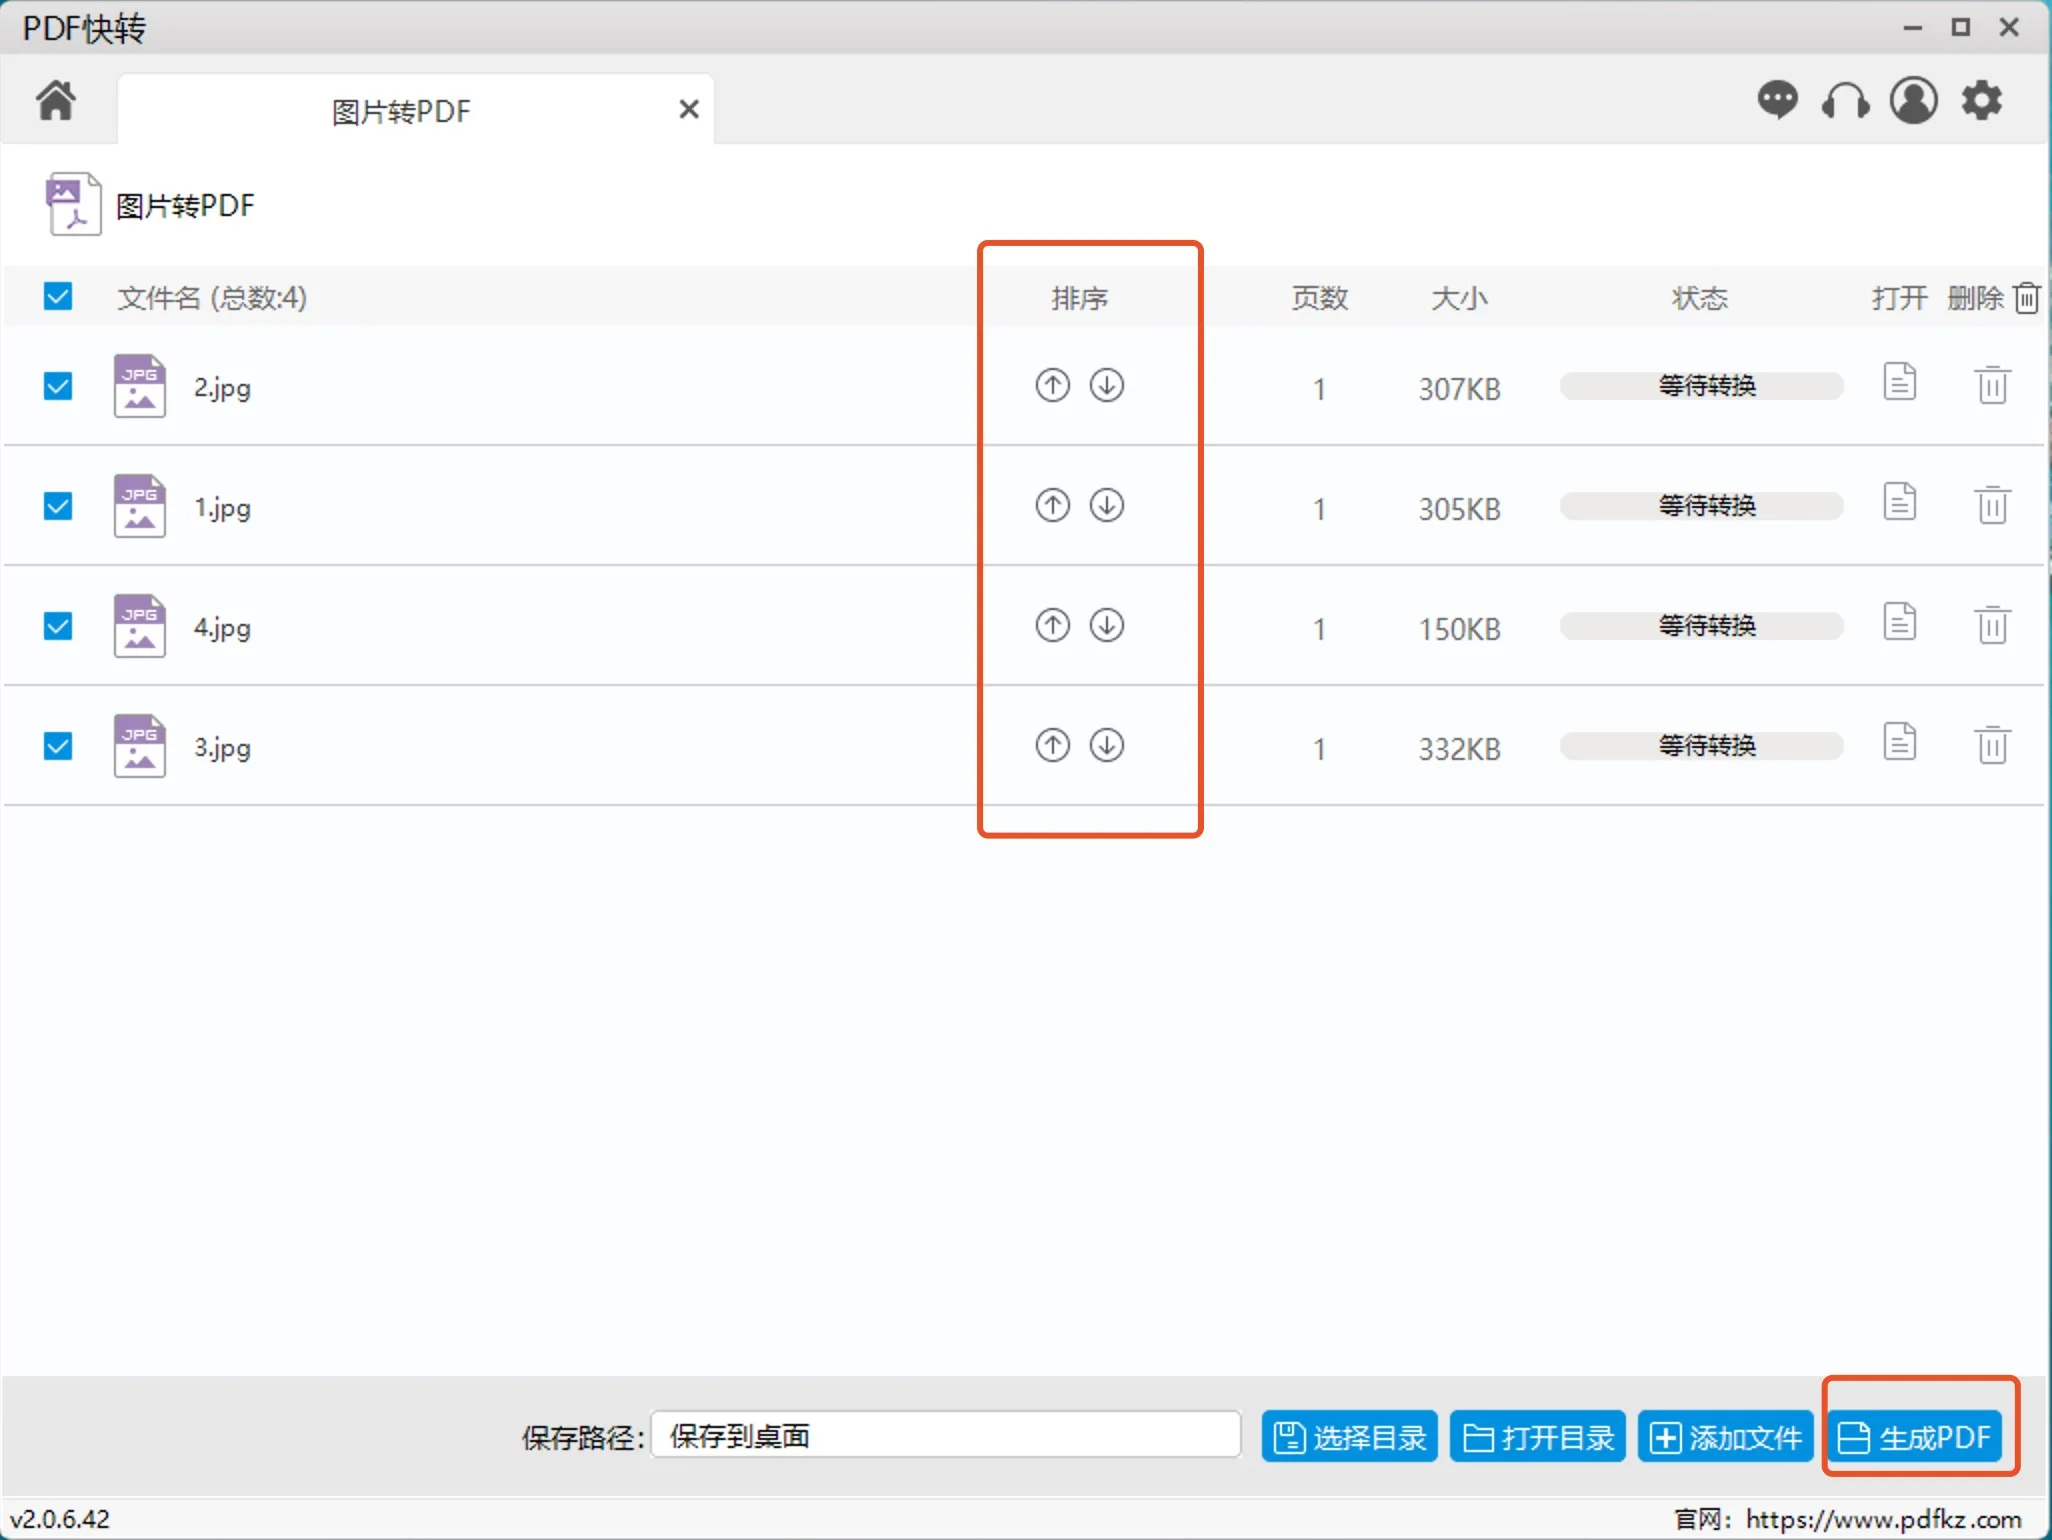Move 2.jpg down in the order
This screenshot has height=1540, width=2052.
click(1106, 385)
